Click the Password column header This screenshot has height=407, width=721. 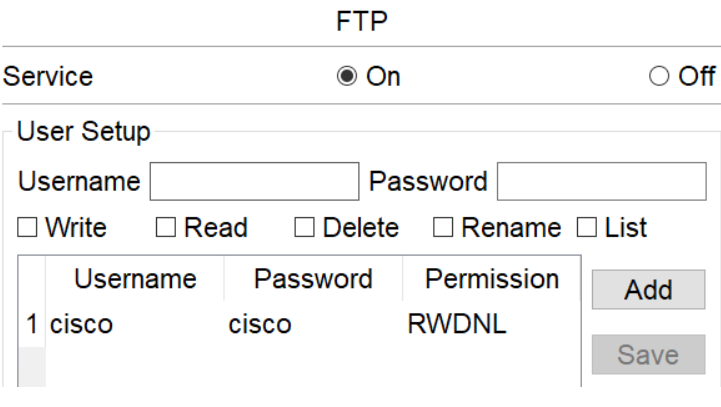(313, 279)
